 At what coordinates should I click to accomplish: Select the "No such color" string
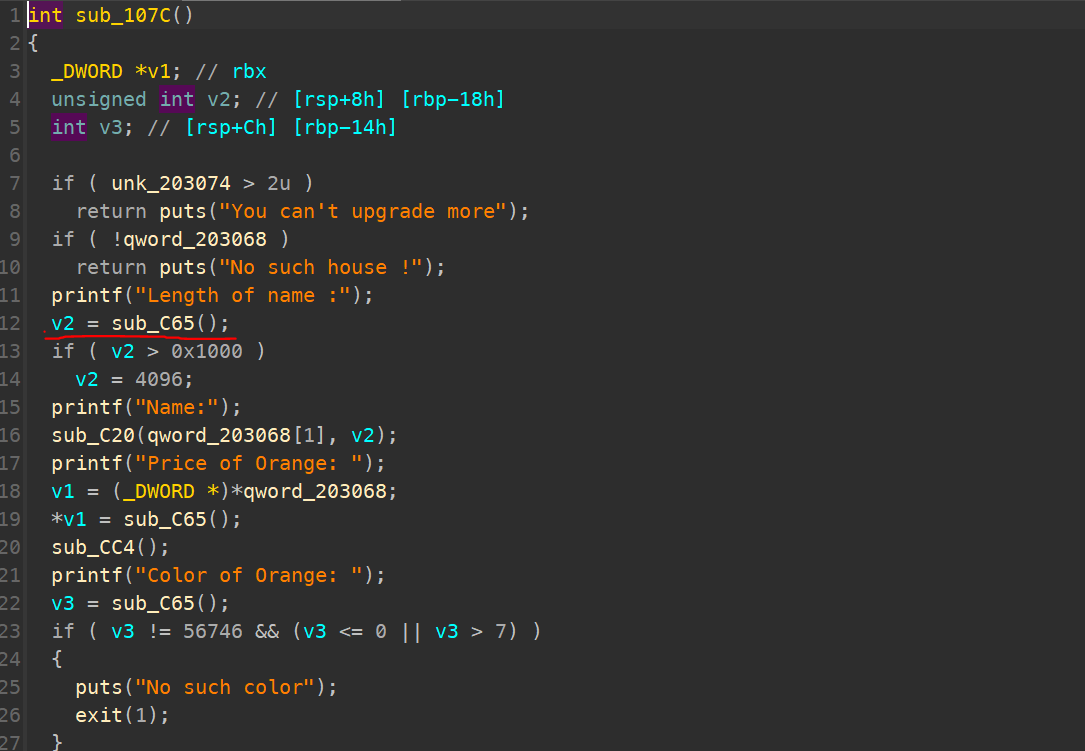(x=225, y=687)
